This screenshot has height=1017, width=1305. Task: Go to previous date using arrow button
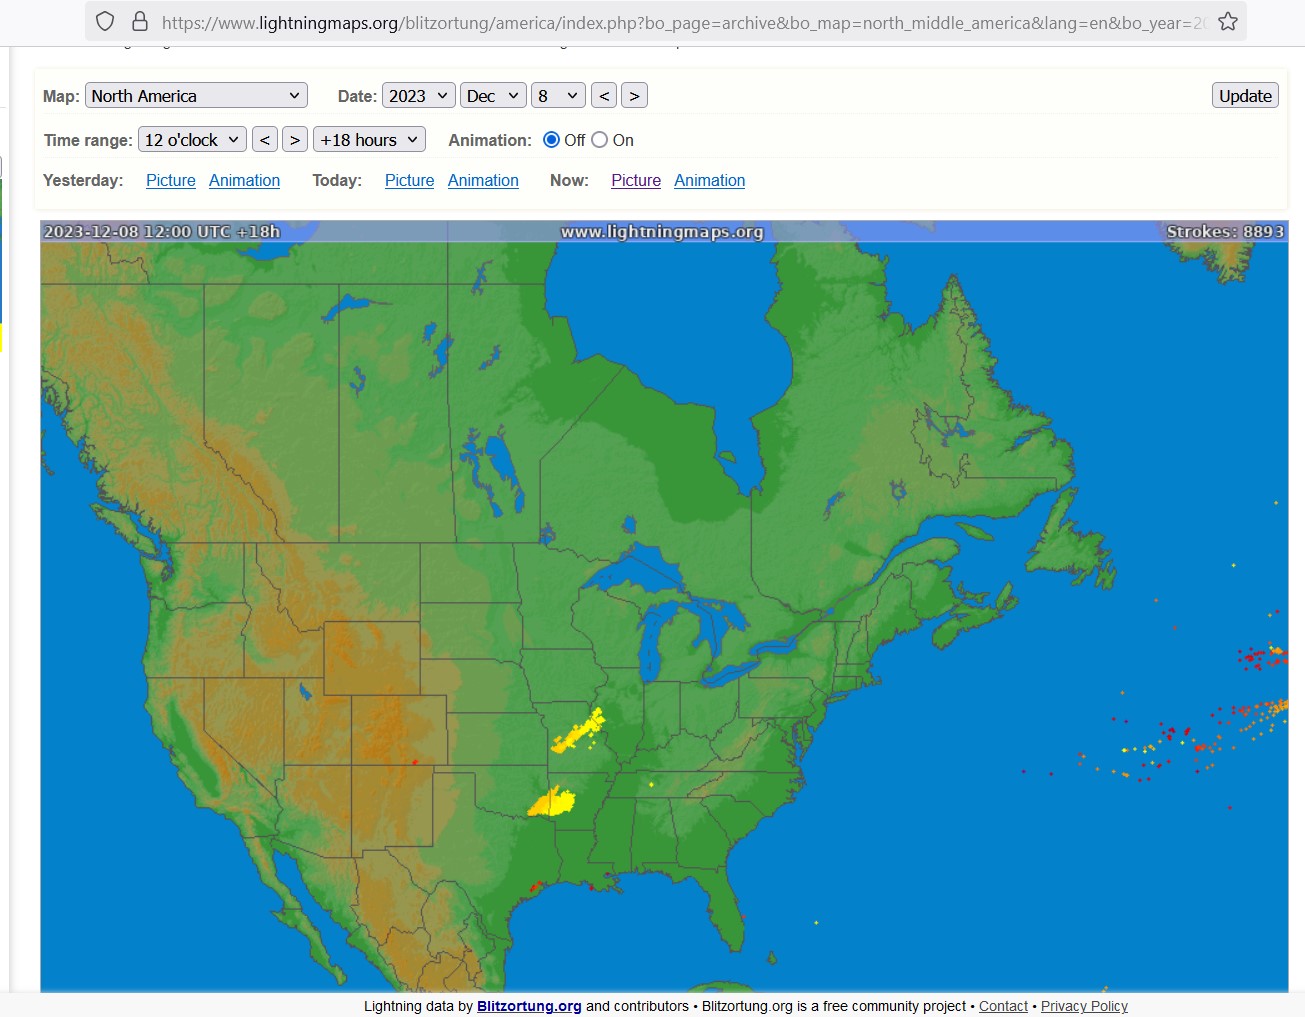pyautogui.click(x=604, y=96)
